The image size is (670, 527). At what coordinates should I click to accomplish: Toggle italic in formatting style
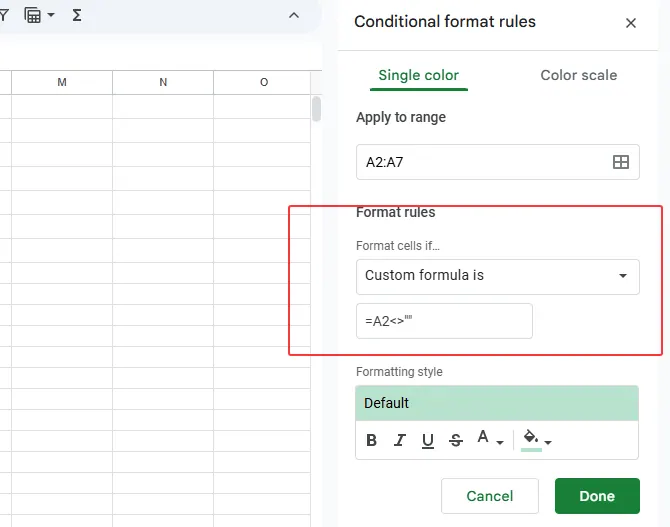pos(400,440)
